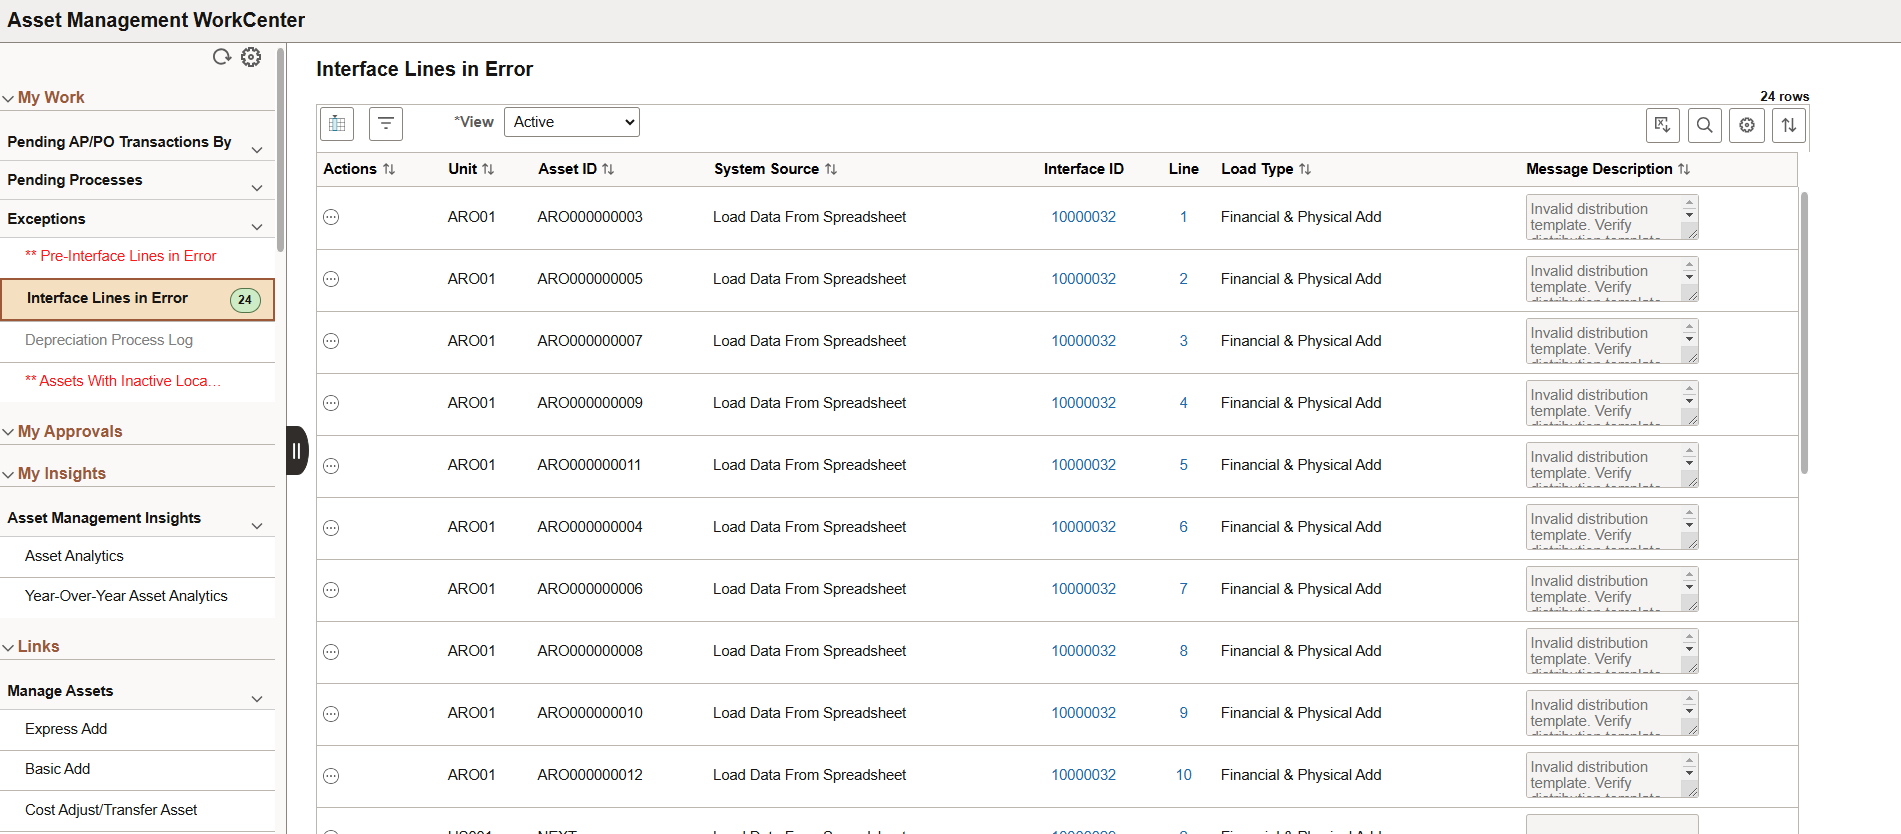The height and width of the screenshot is (834, 1901).
Task: Open actions menu for ARO000000006 row
Action: point(331,589)
